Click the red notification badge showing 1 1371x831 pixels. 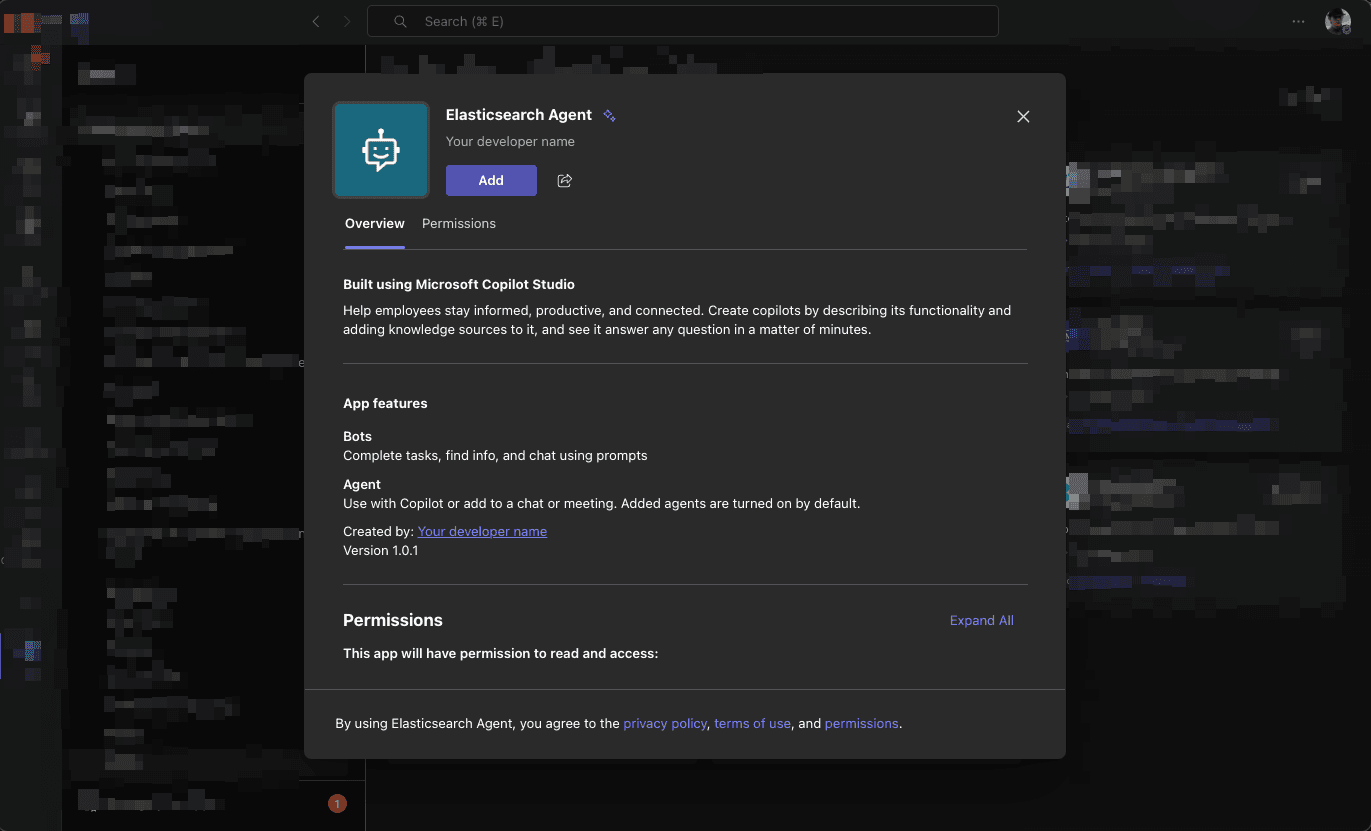(x=337, y=804)
